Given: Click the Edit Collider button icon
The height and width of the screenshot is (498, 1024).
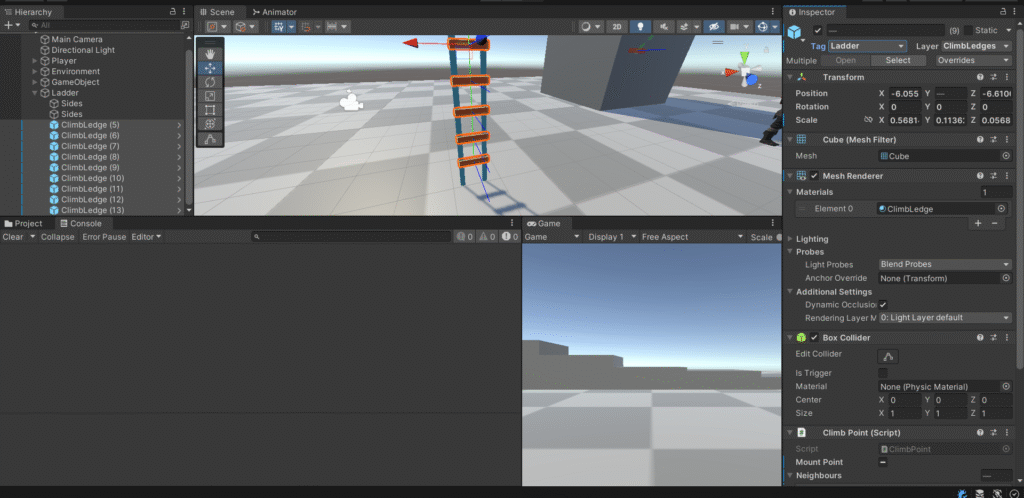Looking at the screenshot, I should (x=888, y=356).
